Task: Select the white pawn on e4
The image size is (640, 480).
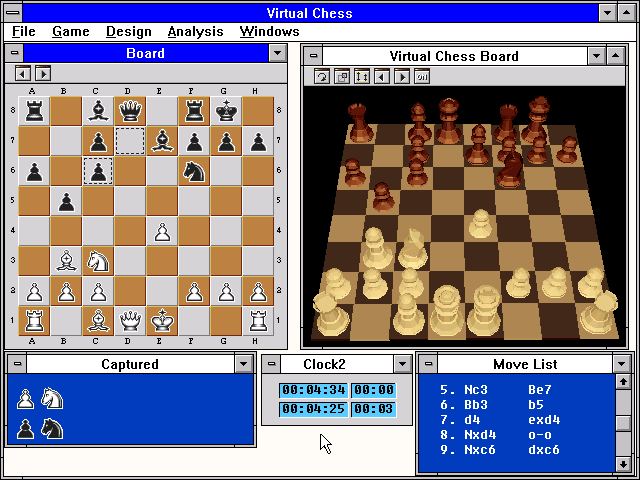Action: pyautogui.click(x=162, y=231)
